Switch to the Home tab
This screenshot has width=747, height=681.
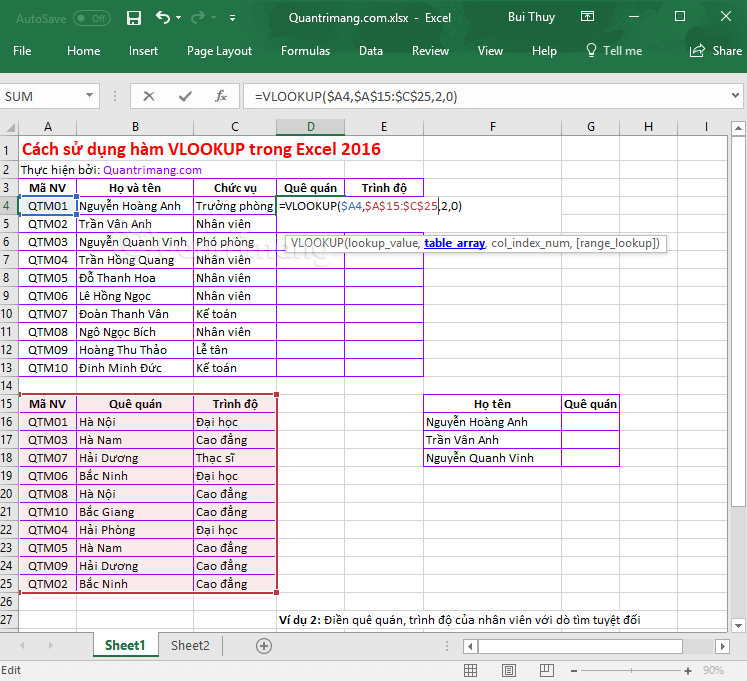pyautogui.click(x=83, y=51)
